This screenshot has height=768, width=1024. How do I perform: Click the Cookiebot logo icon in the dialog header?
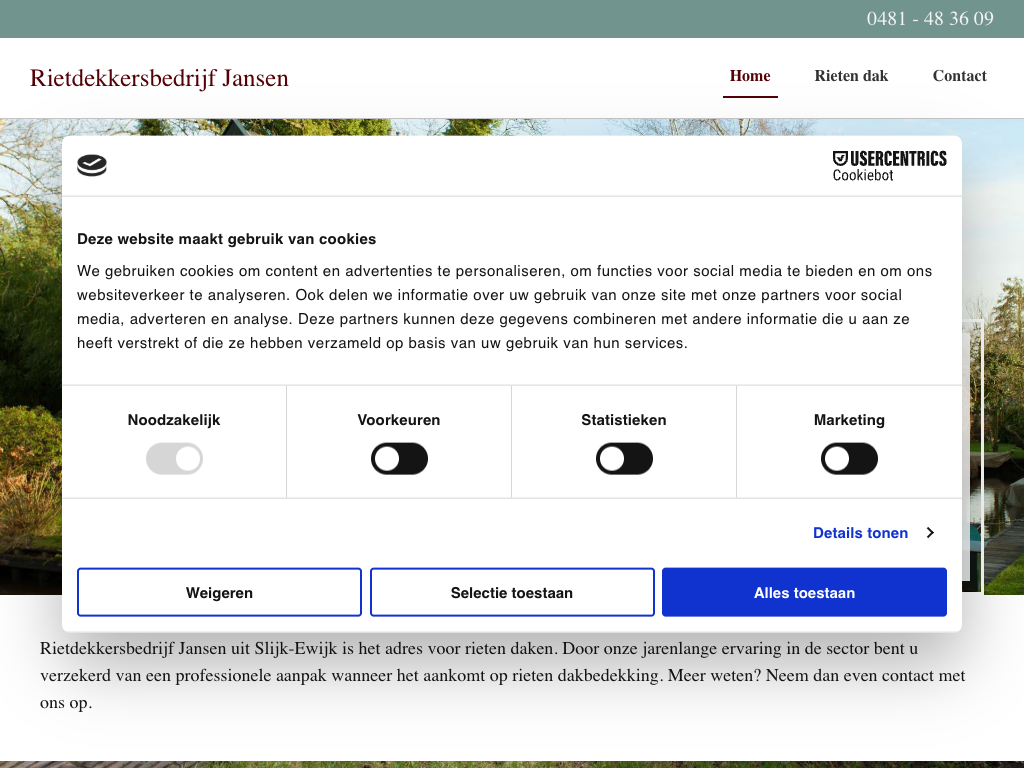[x=92, y=166]
